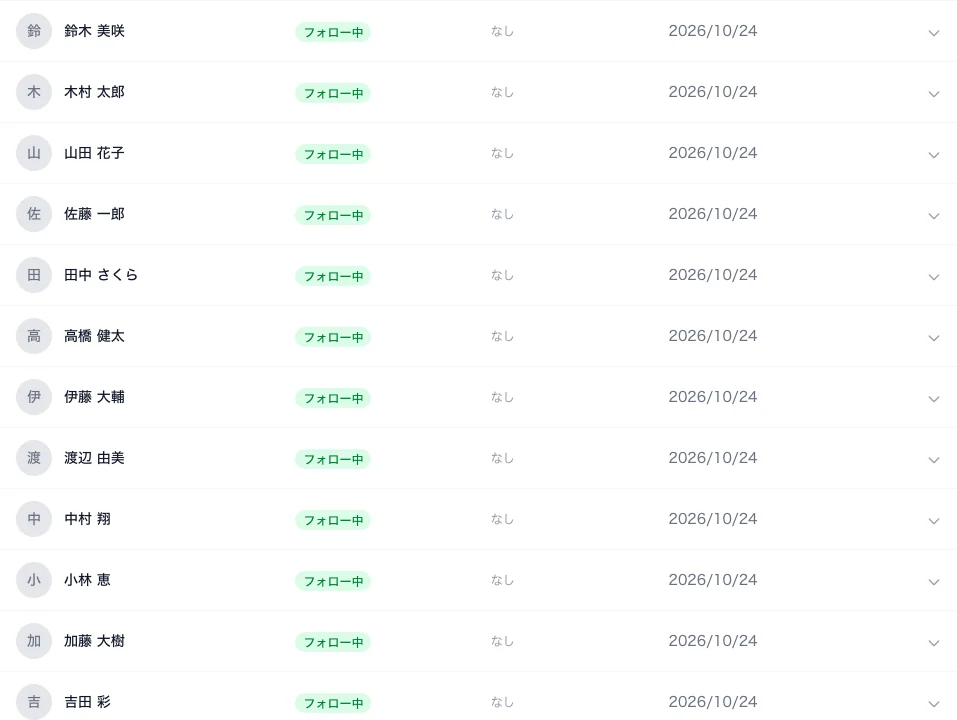The height and width of the screenshot is (720, 957).
Task: Click the 伊 avatar for 伊藤 大輔
Action: 34,397
